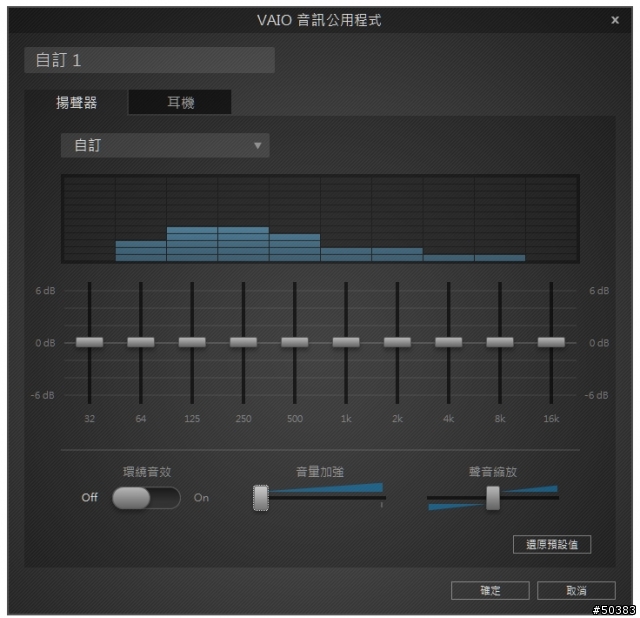Viewport: 640px width, 618px height.
Task: Confirm with the 確定 button
Action: click(x=490, y=590)
